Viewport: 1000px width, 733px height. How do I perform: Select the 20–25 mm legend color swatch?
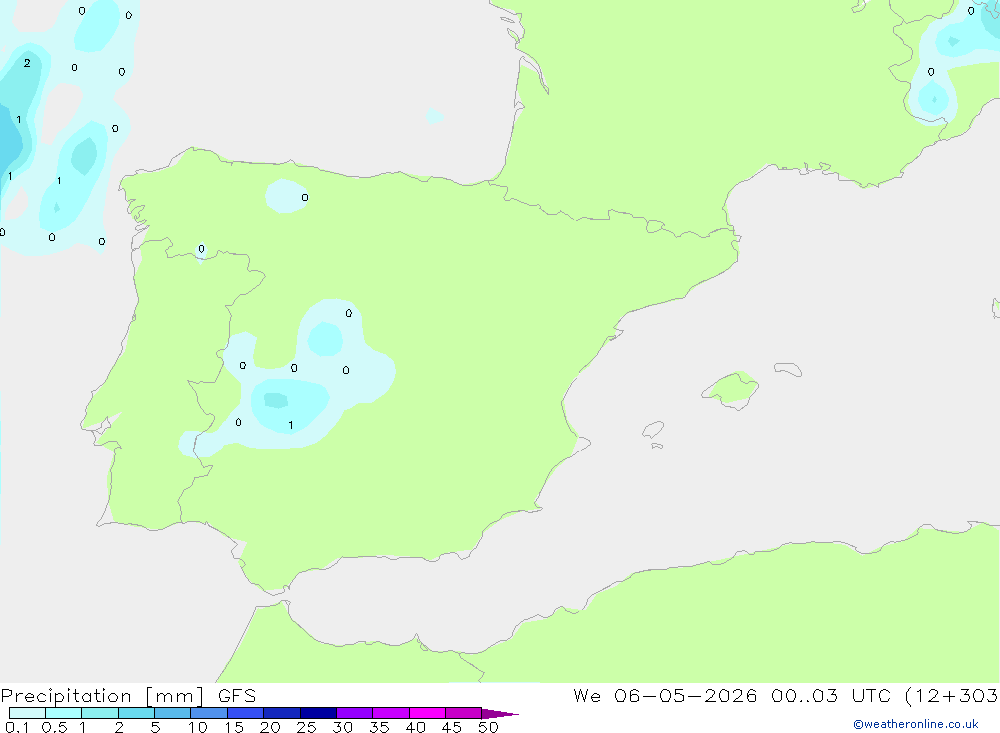282,713
